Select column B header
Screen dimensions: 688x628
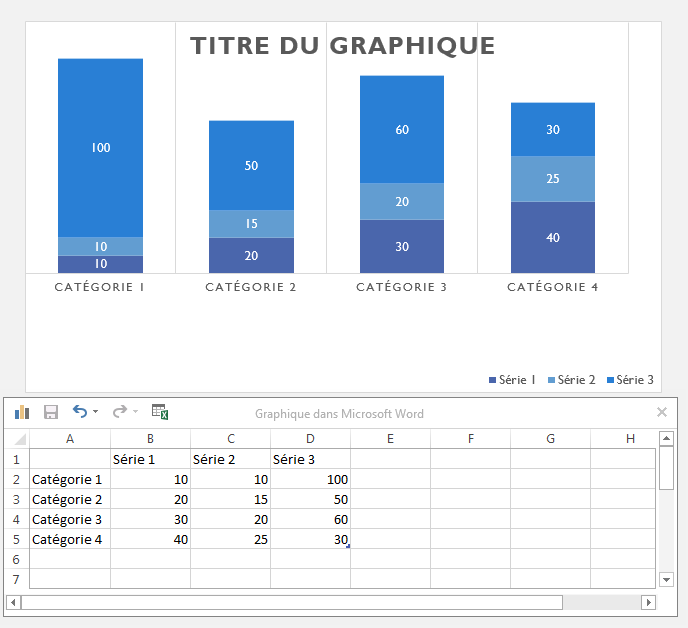150,438
